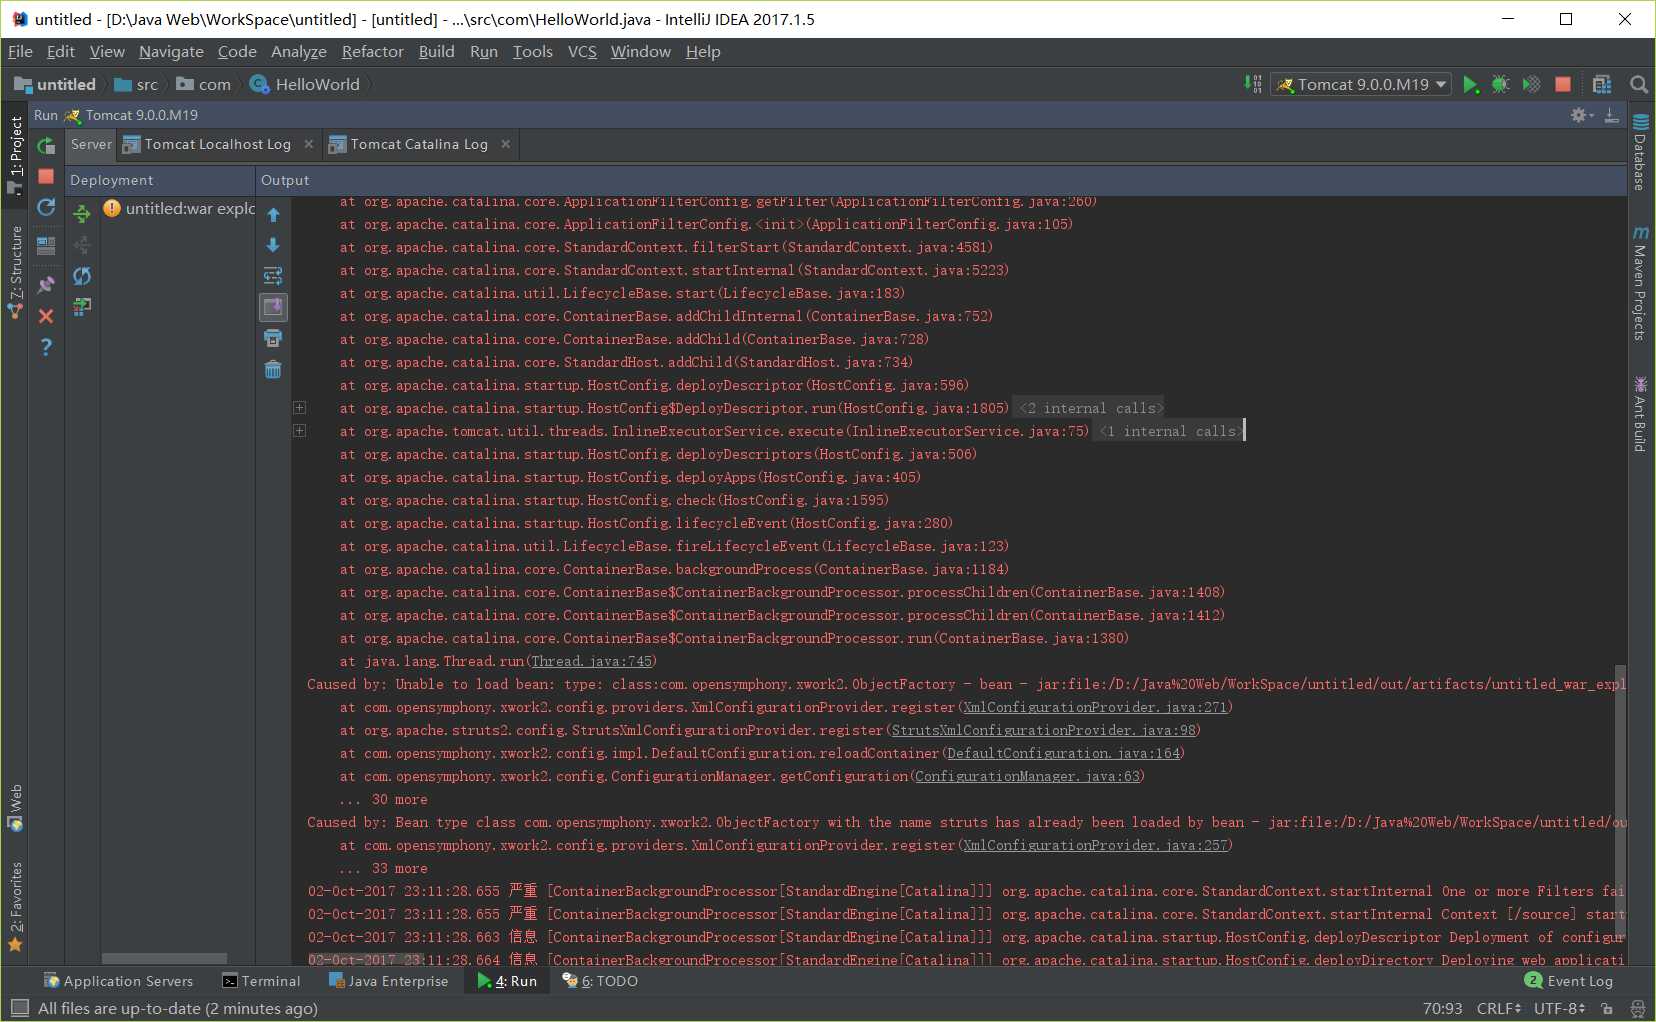The width and height of the screenshot is (1656, 1022).
Task: Click the HelloWorld breadcrumb
Action: point(305,85)
